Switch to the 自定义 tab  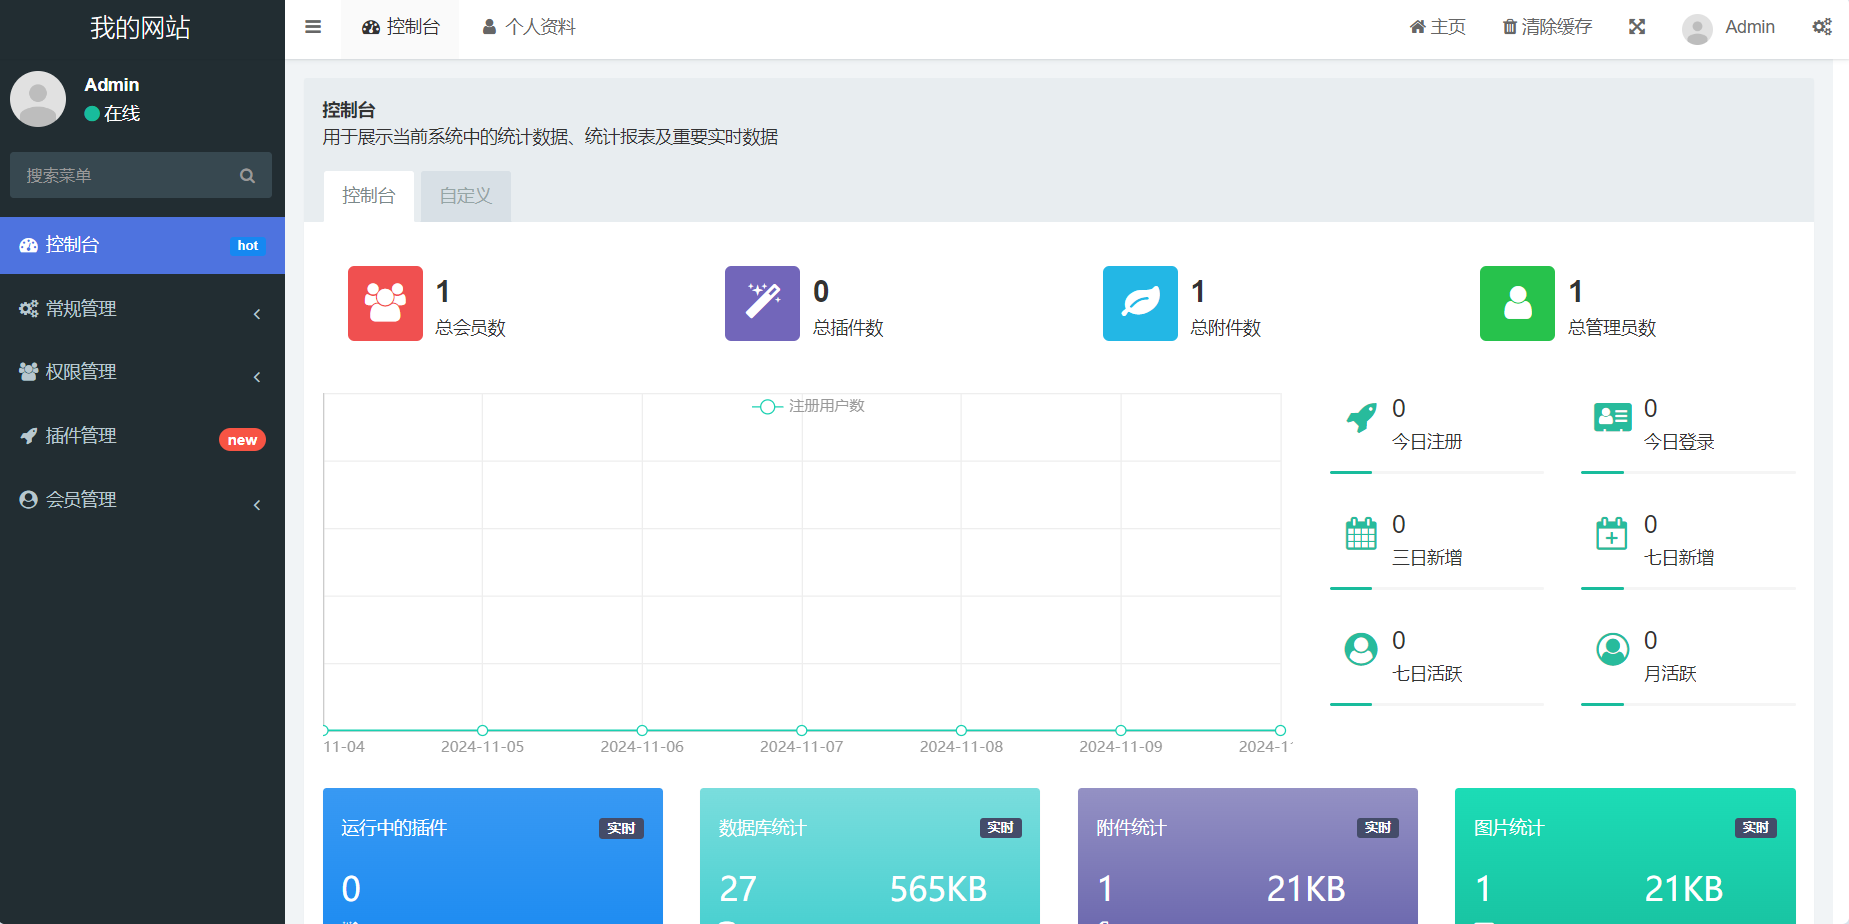click(465, 195)
